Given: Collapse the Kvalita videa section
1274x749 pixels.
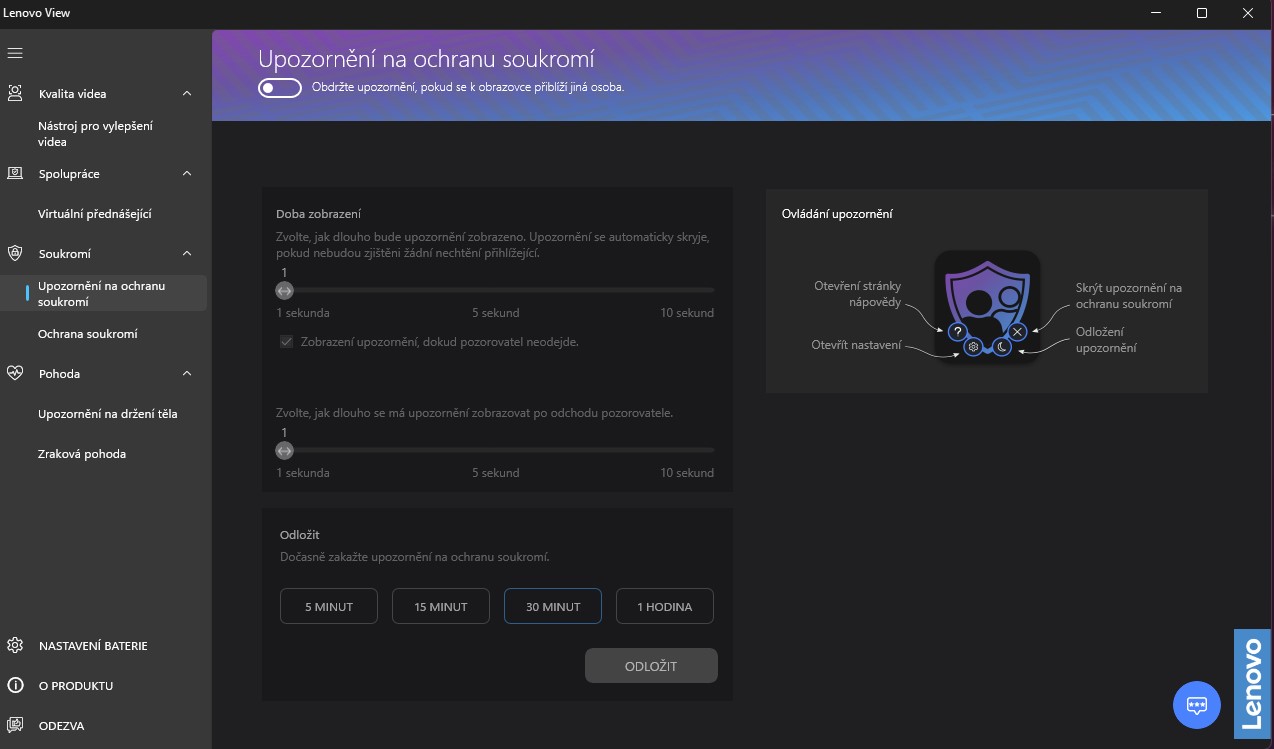Looking at the screenshot, I should pyautogui.click(x=187, y=93).
